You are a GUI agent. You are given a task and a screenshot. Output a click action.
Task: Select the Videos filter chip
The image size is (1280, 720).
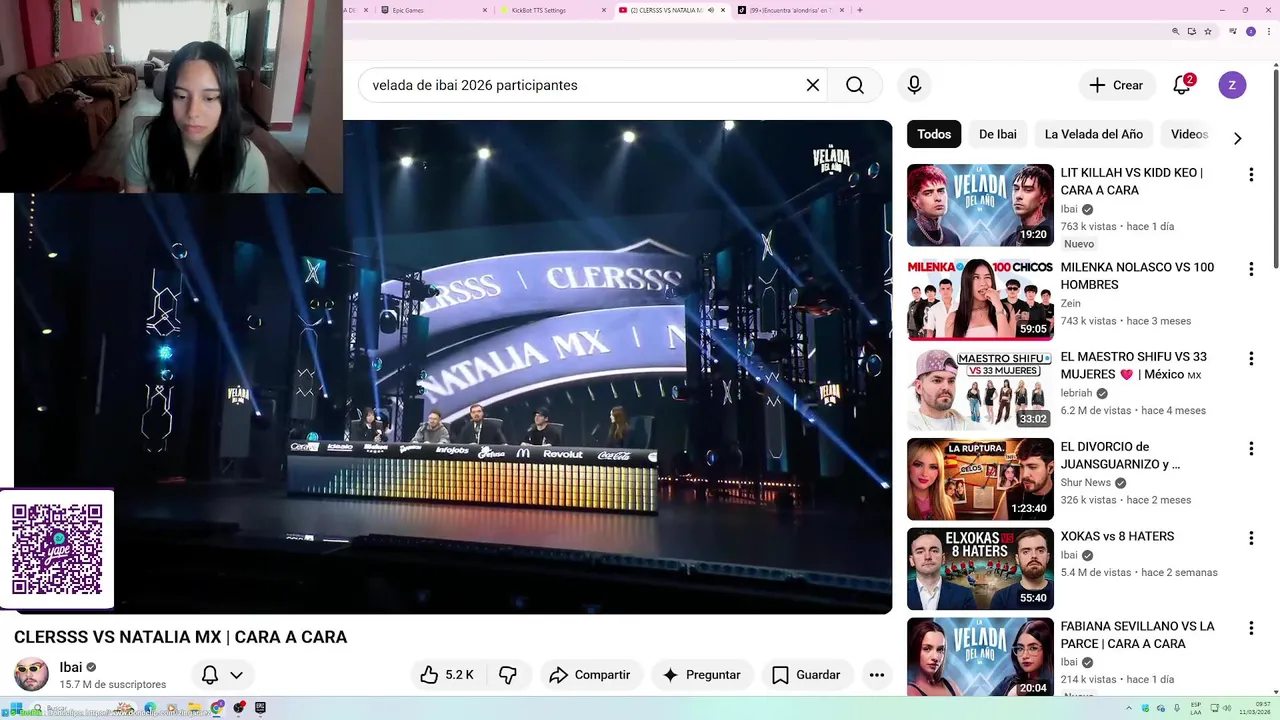(1189, 134)
